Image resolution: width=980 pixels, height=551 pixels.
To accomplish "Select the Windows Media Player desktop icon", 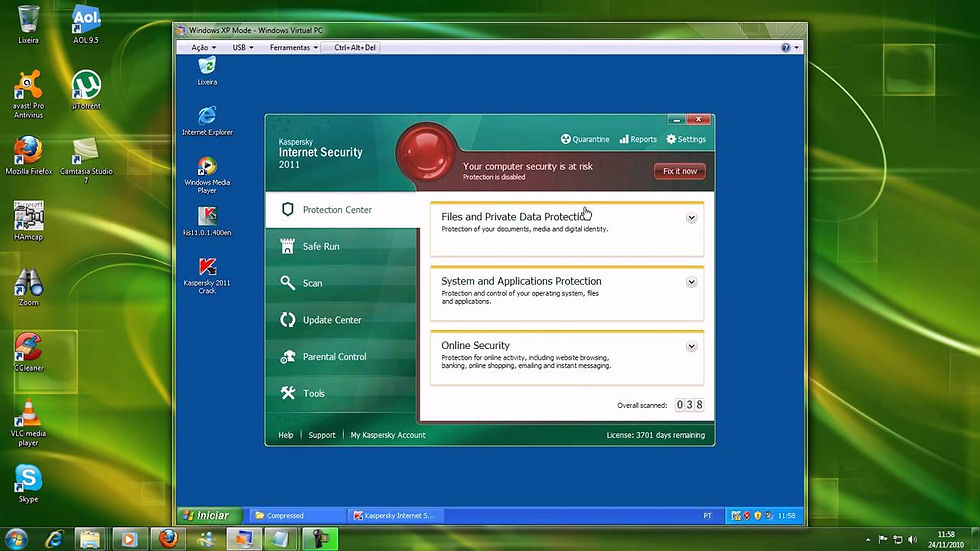I will point(207,175).
